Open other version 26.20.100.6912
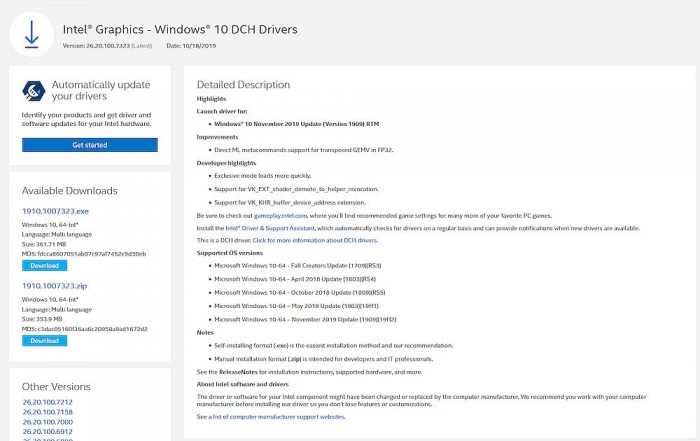The width and height of the screenshot is (700, 441). [x=48, y=432]
